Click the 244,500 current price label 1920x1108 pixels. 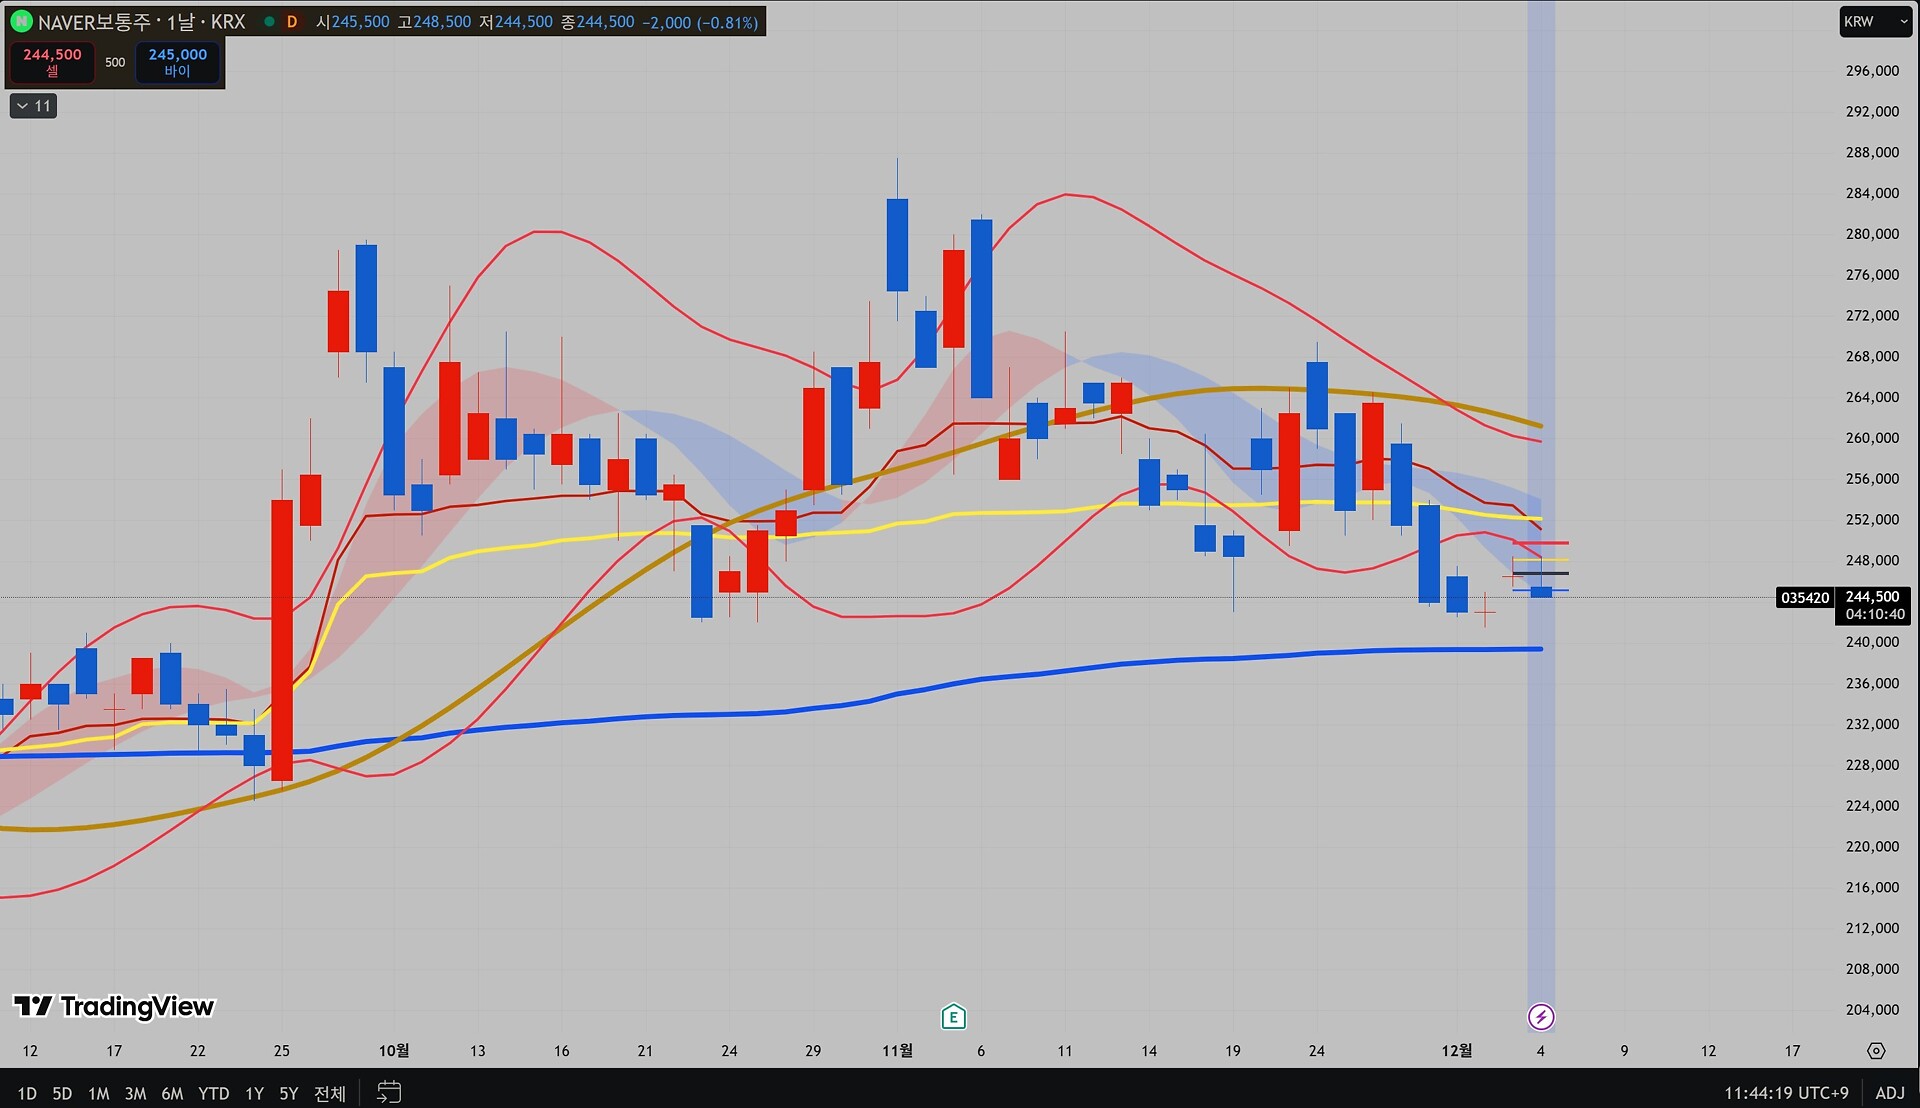[x=1872, y=597]
